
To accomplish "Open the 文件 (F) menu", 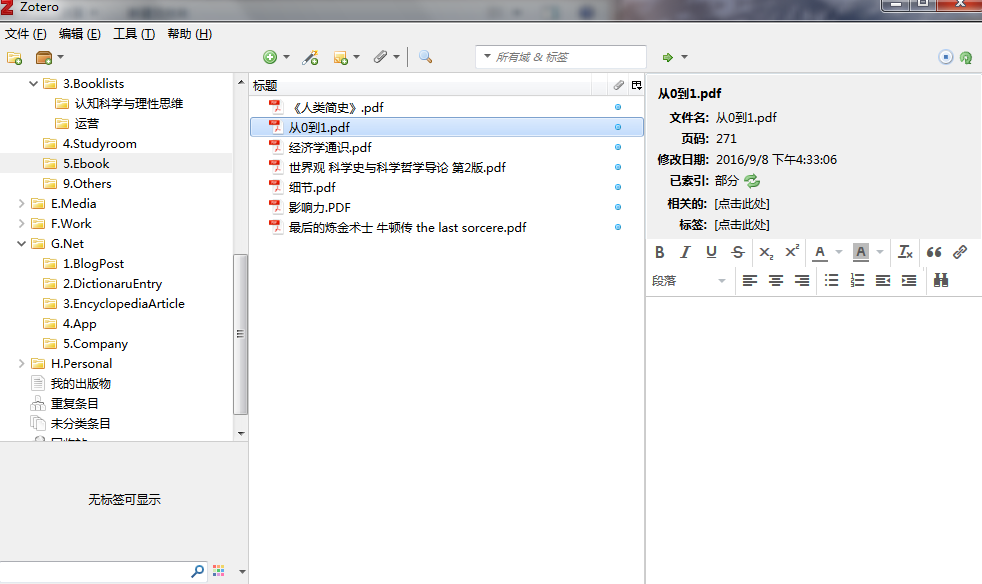I will click(x=26, y=34).
